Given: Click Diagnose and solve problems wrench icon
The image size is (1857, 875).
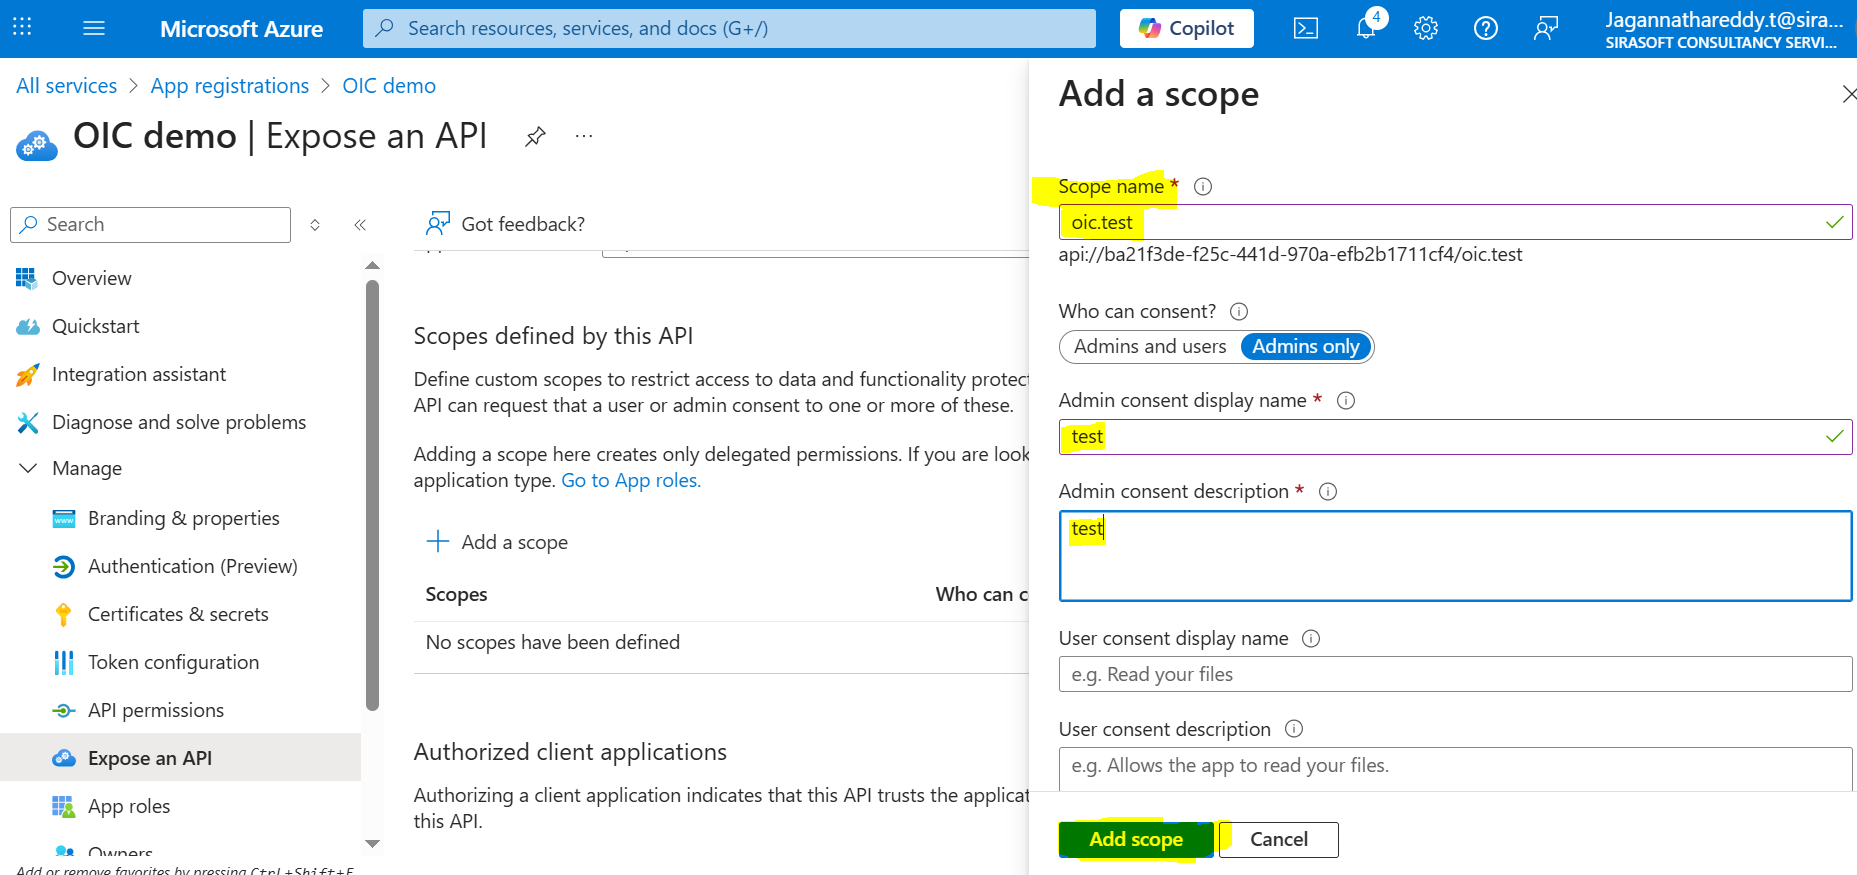Looking at the screenshot, I should 28,422.
